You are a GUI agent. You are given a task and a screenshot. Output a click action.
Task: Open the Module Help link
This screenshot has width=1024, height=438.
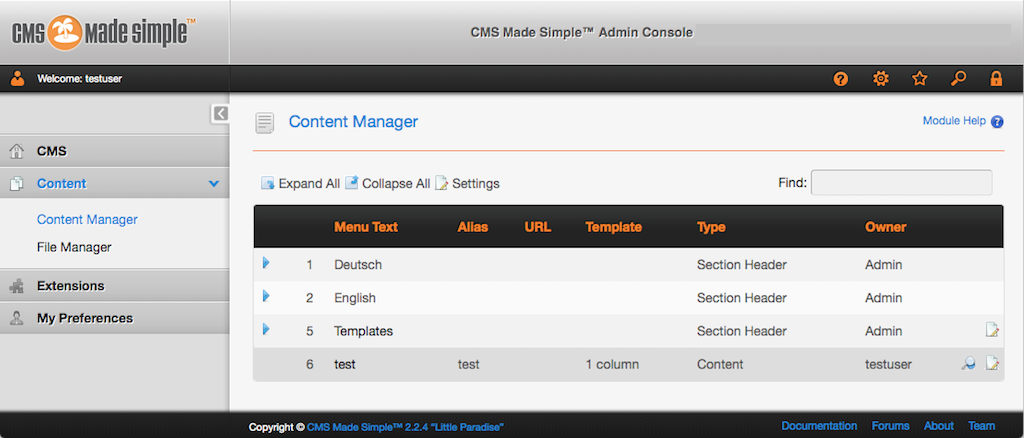pyautogui.click(x=954, y=121)
